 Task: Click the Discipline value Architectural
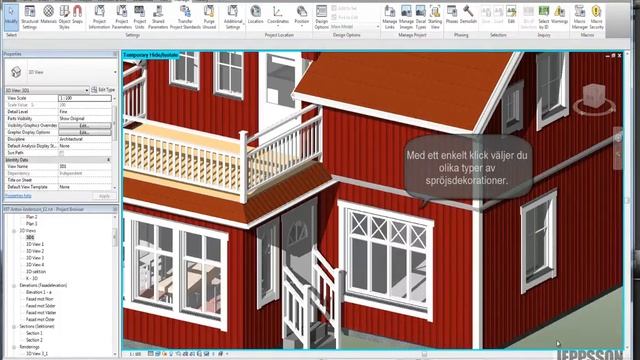(84, 139)
